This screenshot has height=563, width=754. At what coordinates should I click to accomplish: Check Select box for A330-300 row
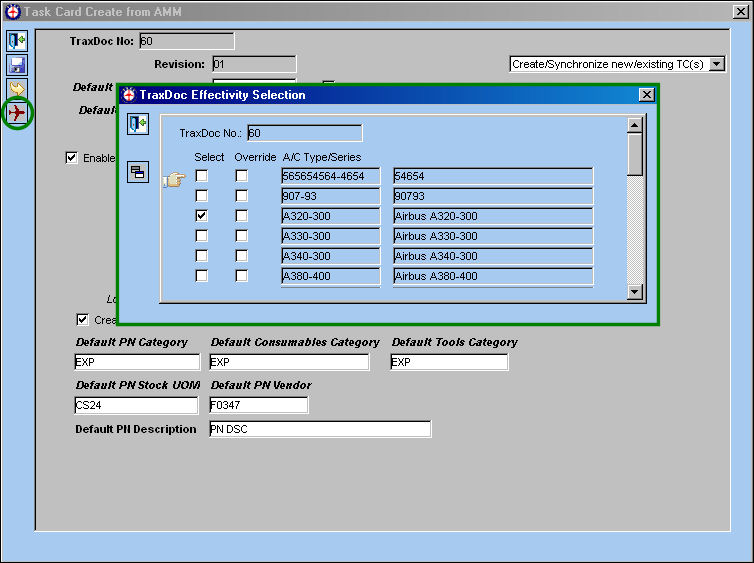click(x=201, y=236)
